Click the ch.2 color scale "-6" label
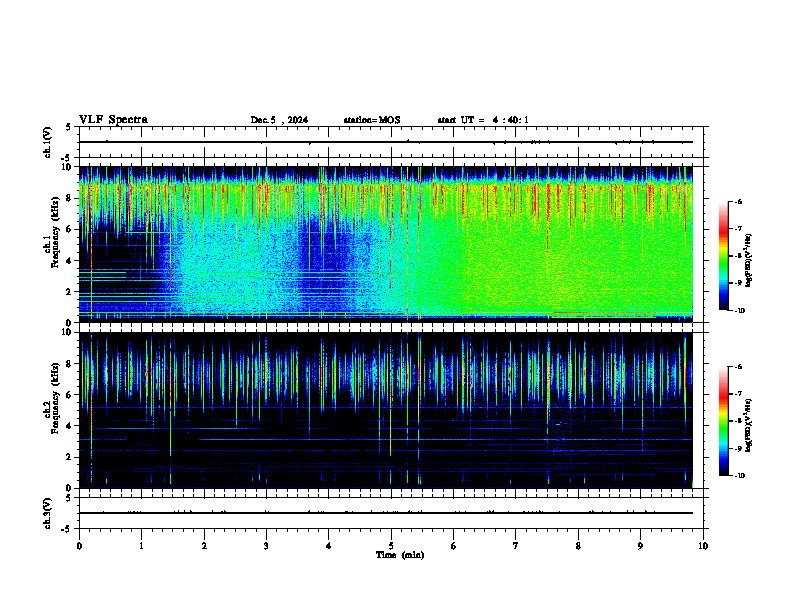This screenshot has height=612, width=792. 738,367
